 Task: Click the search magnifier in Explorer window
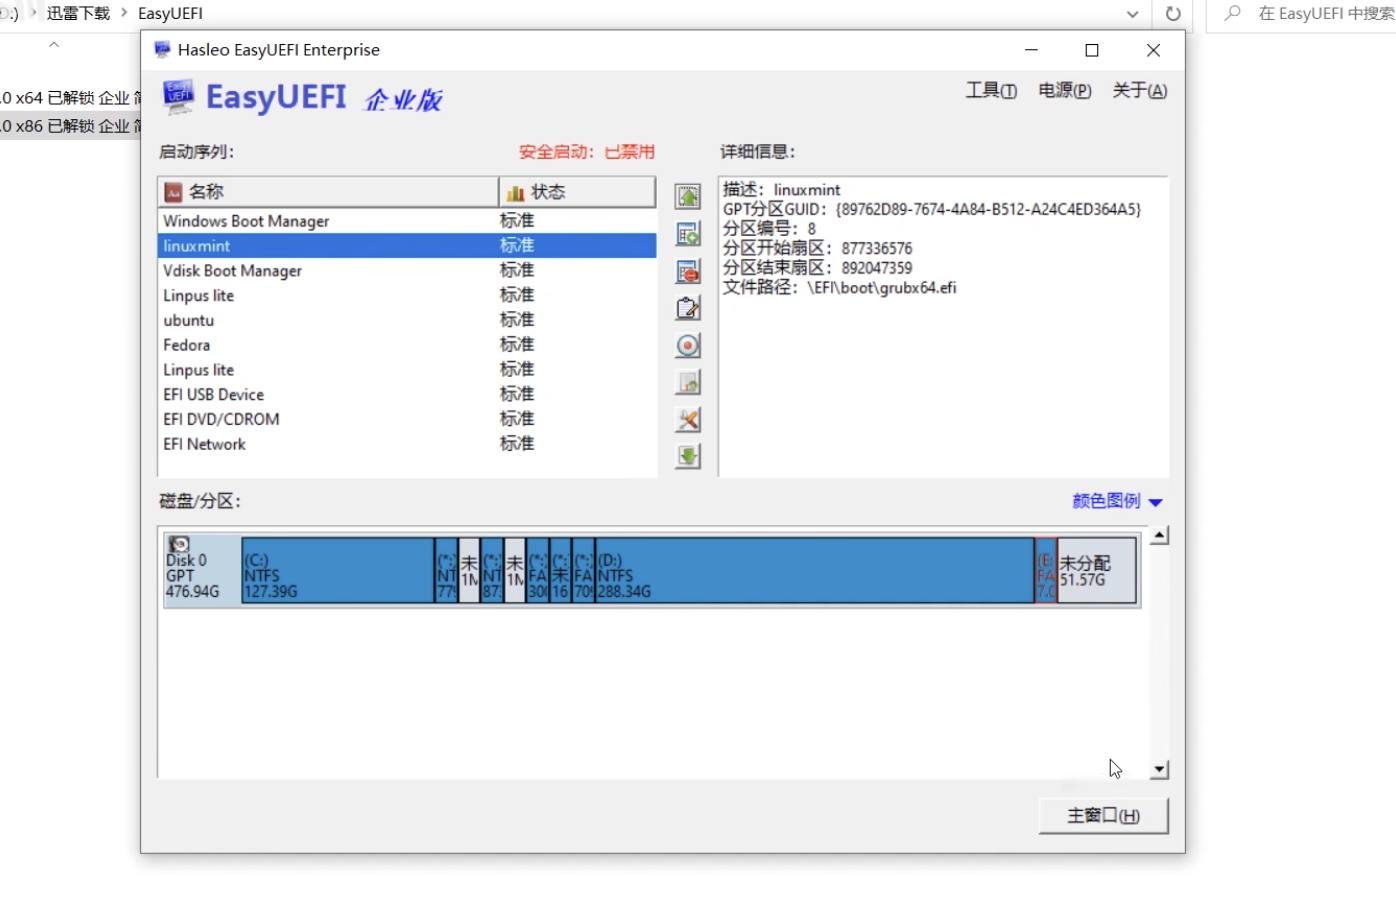(1233, 13)
